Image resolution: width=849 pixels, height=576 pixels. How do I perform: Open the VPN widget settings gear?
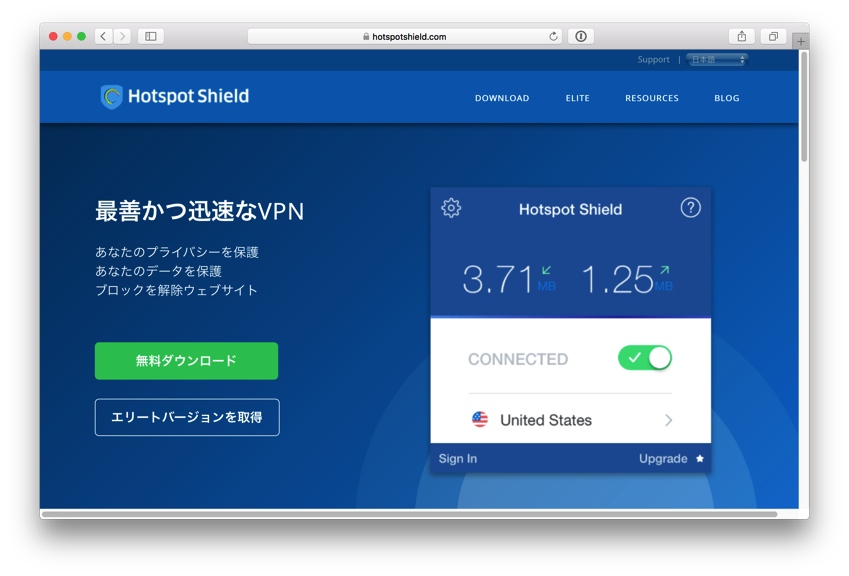(450, 208)
